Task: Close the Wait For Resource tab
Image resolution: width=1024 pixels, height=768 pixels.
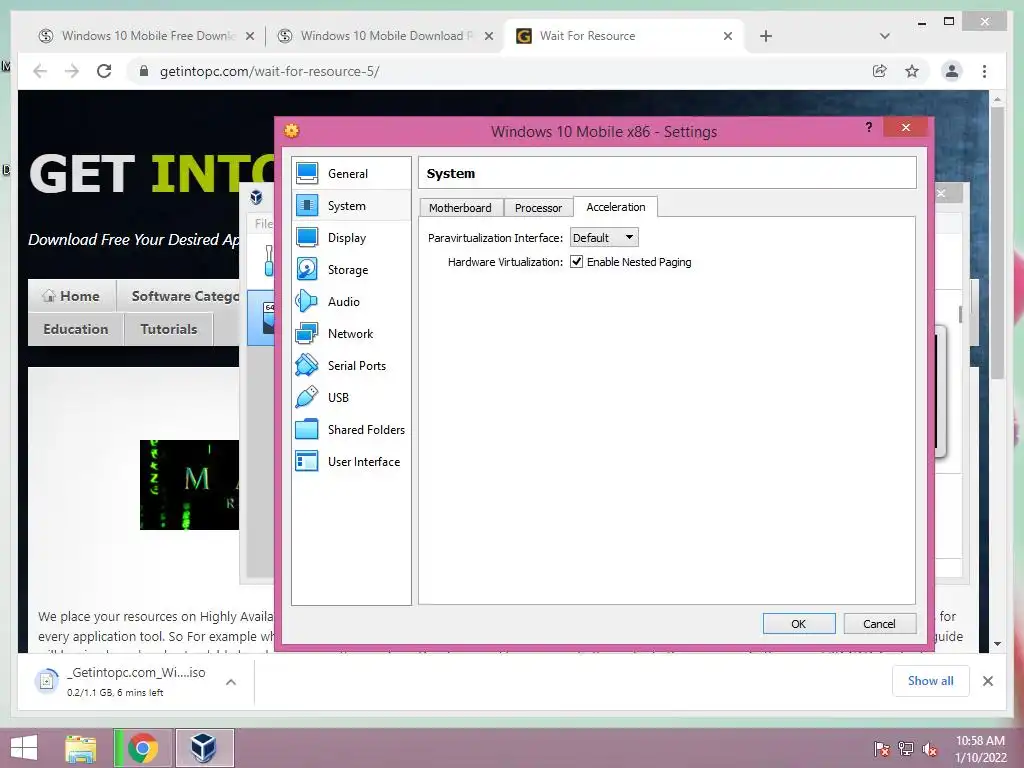Action: [728, 36]
